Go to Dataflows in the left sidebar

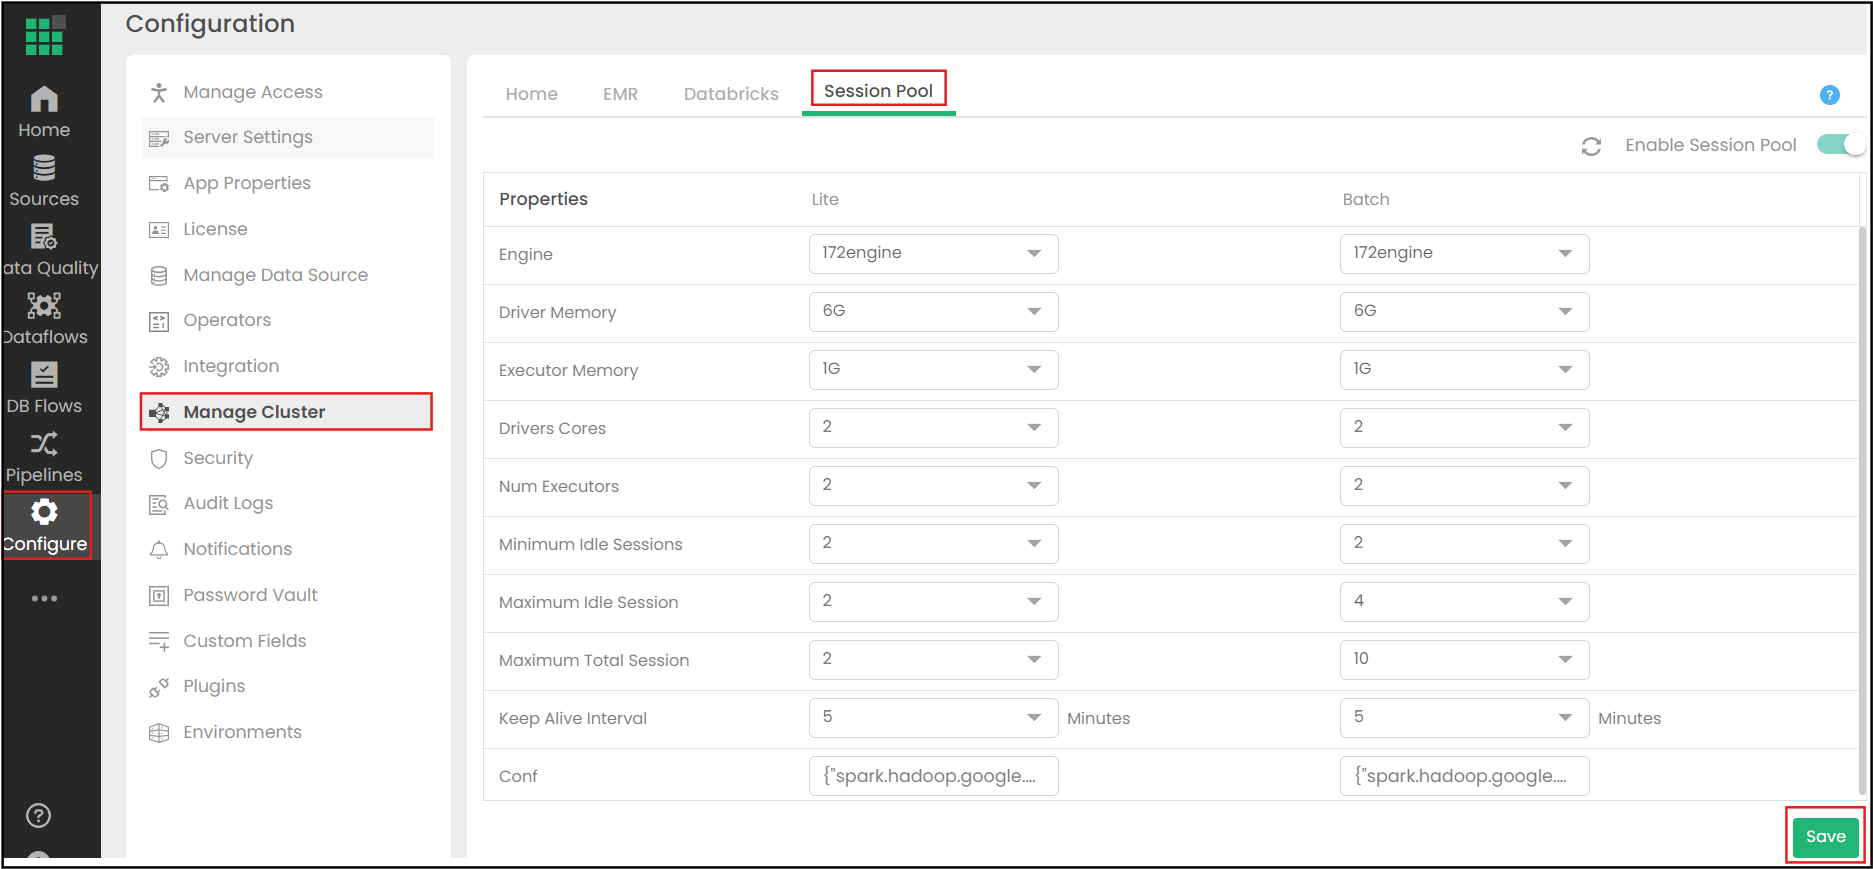44,319
